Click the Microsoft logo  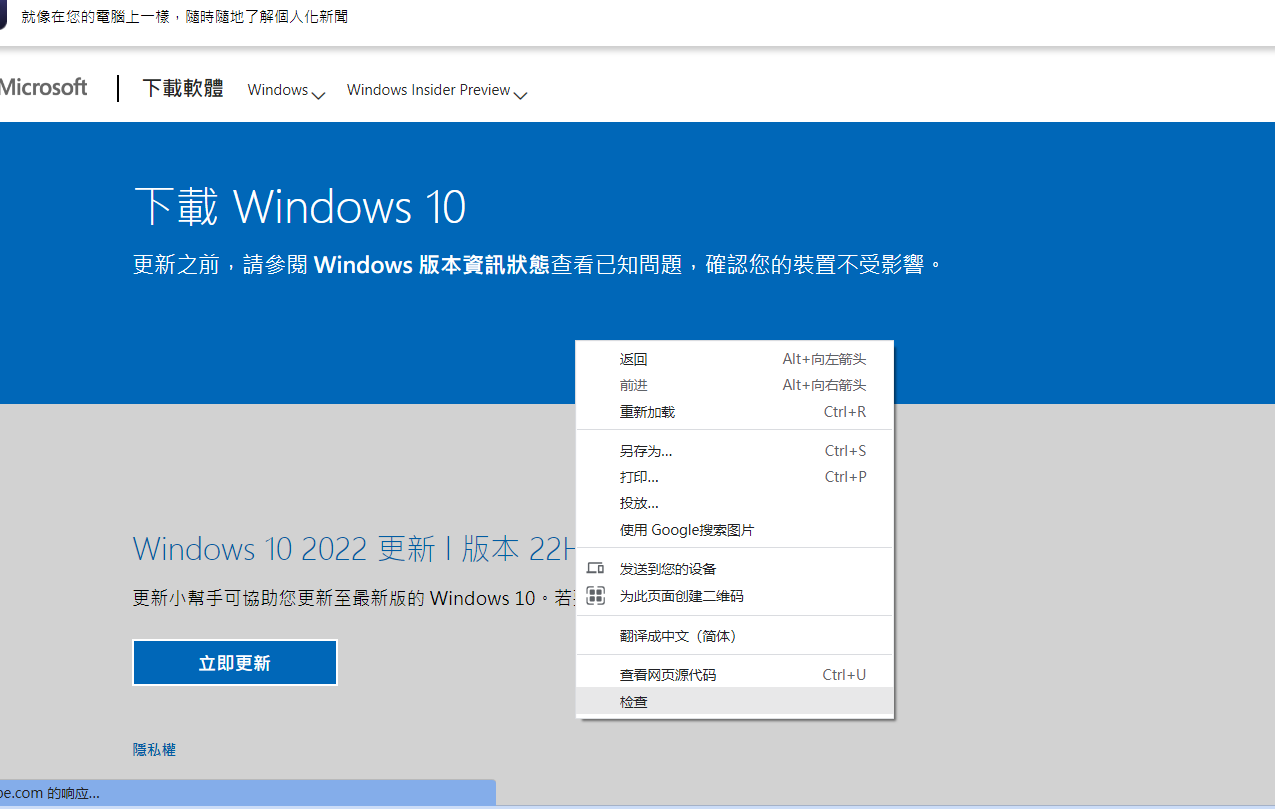click(43, 88)
